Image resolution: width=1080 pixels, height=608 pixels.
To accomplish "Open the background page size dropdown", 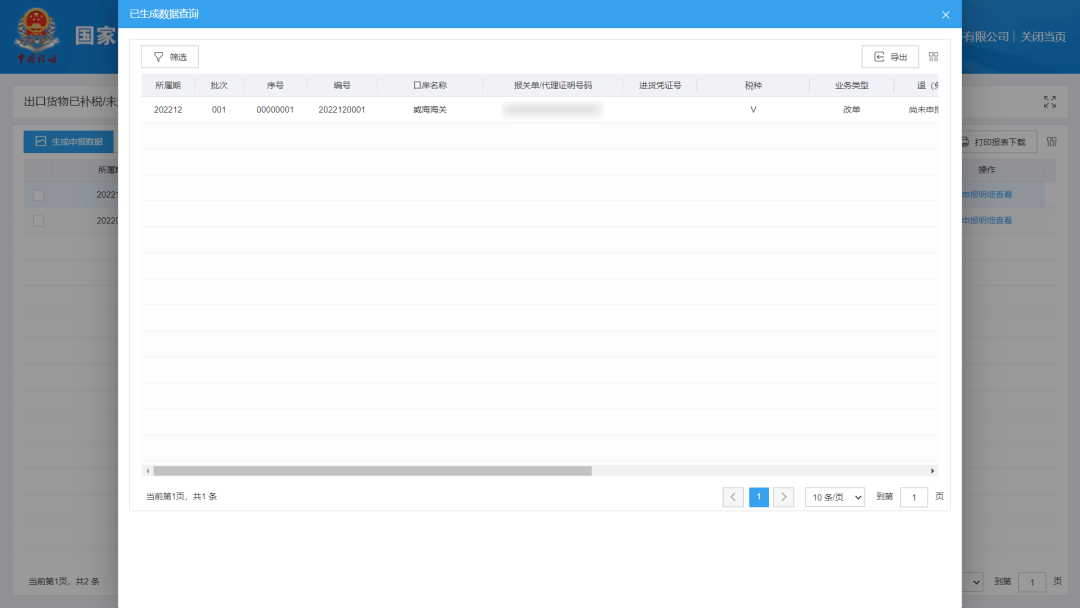I will [973, 583].
